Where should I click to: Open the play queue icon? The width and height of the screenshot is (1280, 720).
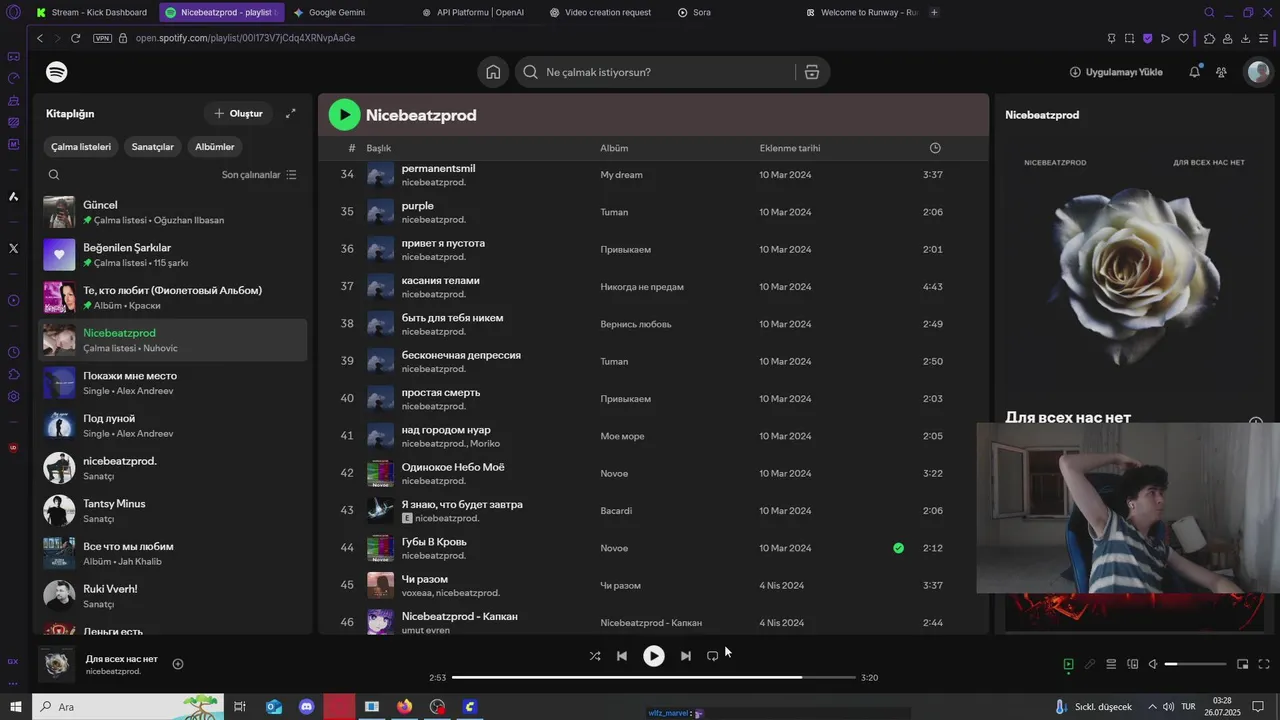click(1111, 664)
